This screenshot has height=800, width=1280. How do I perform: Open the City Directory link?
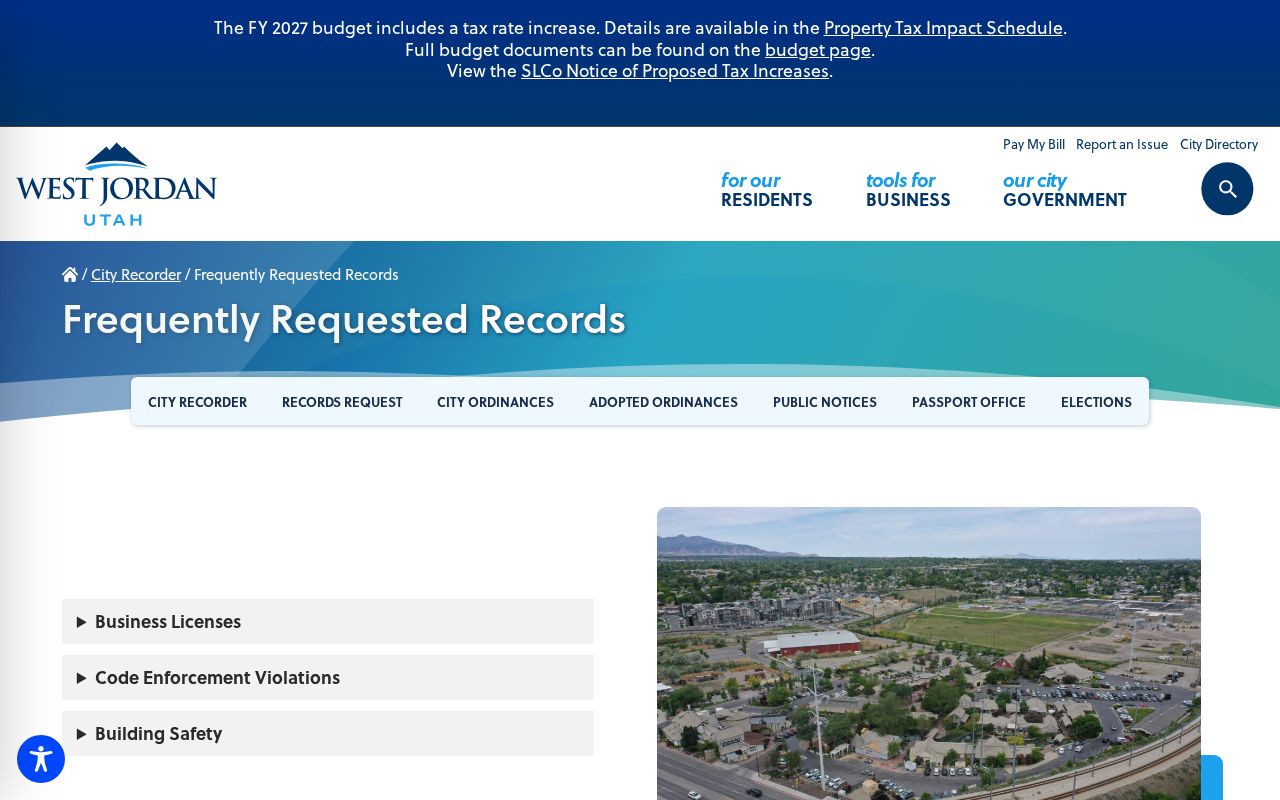[x=1219, y=144]
